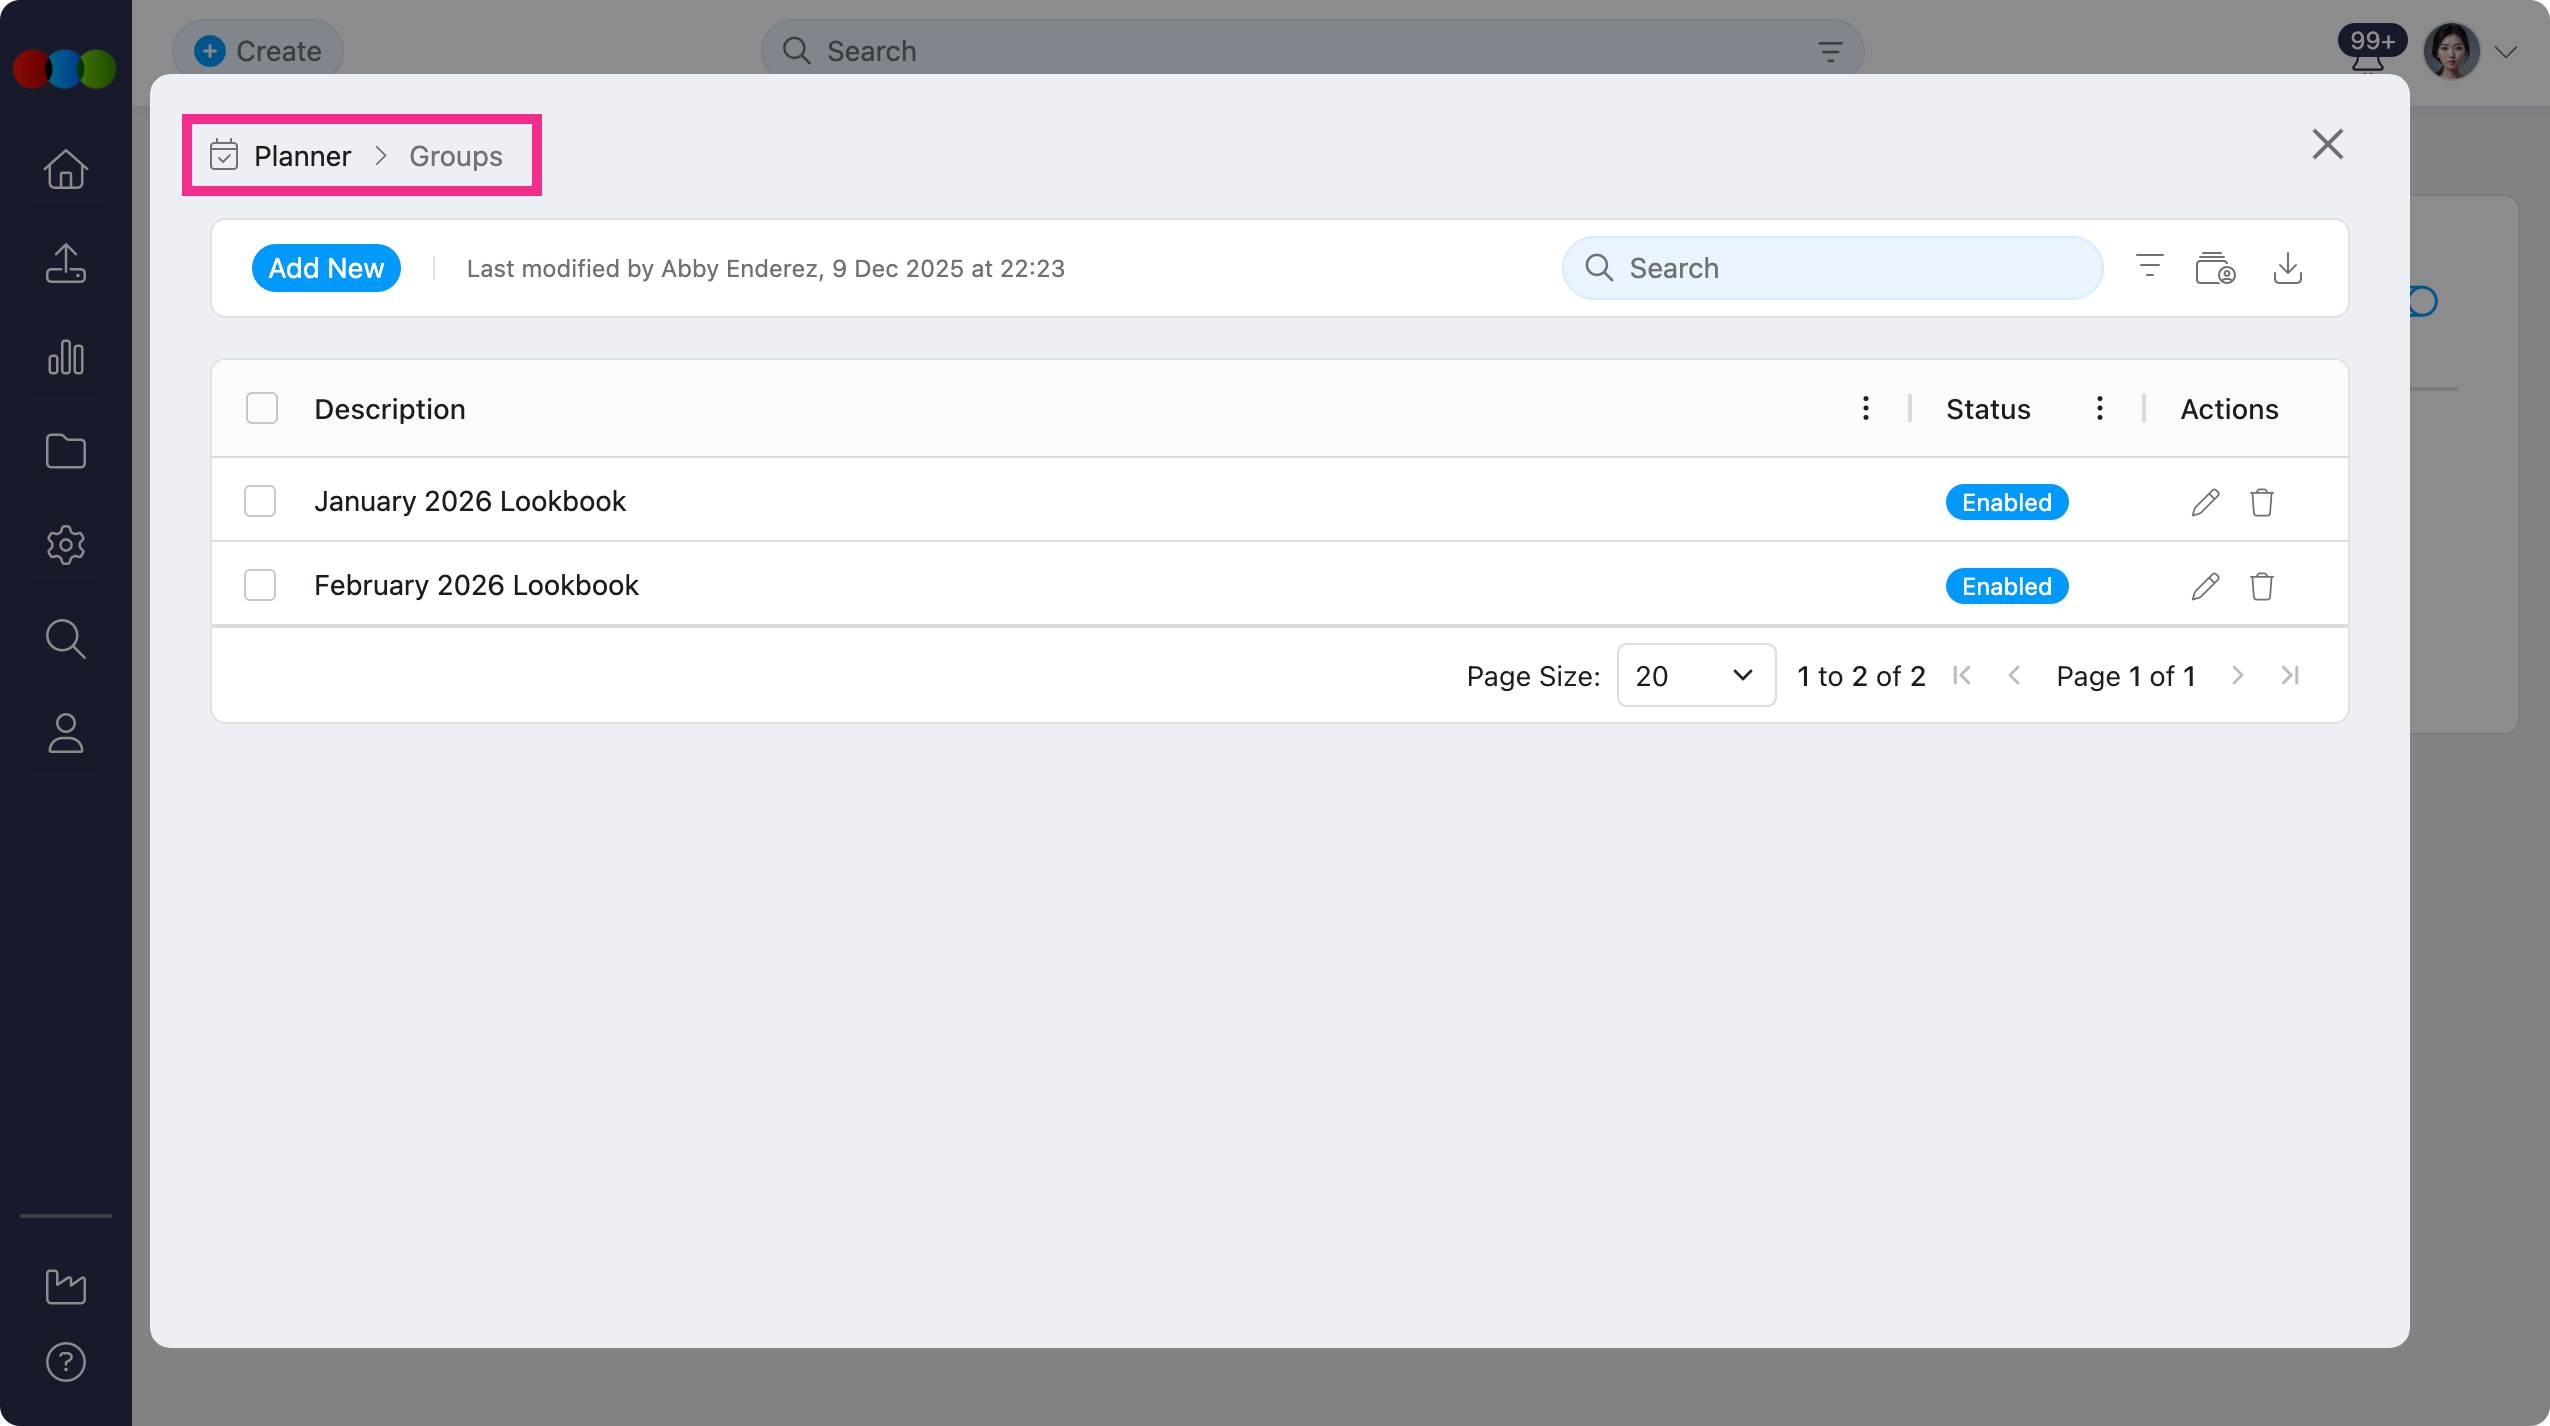Select the February 2026 Lookbook checkbox
This screenshot has height=1426, width=2550.
260,585
